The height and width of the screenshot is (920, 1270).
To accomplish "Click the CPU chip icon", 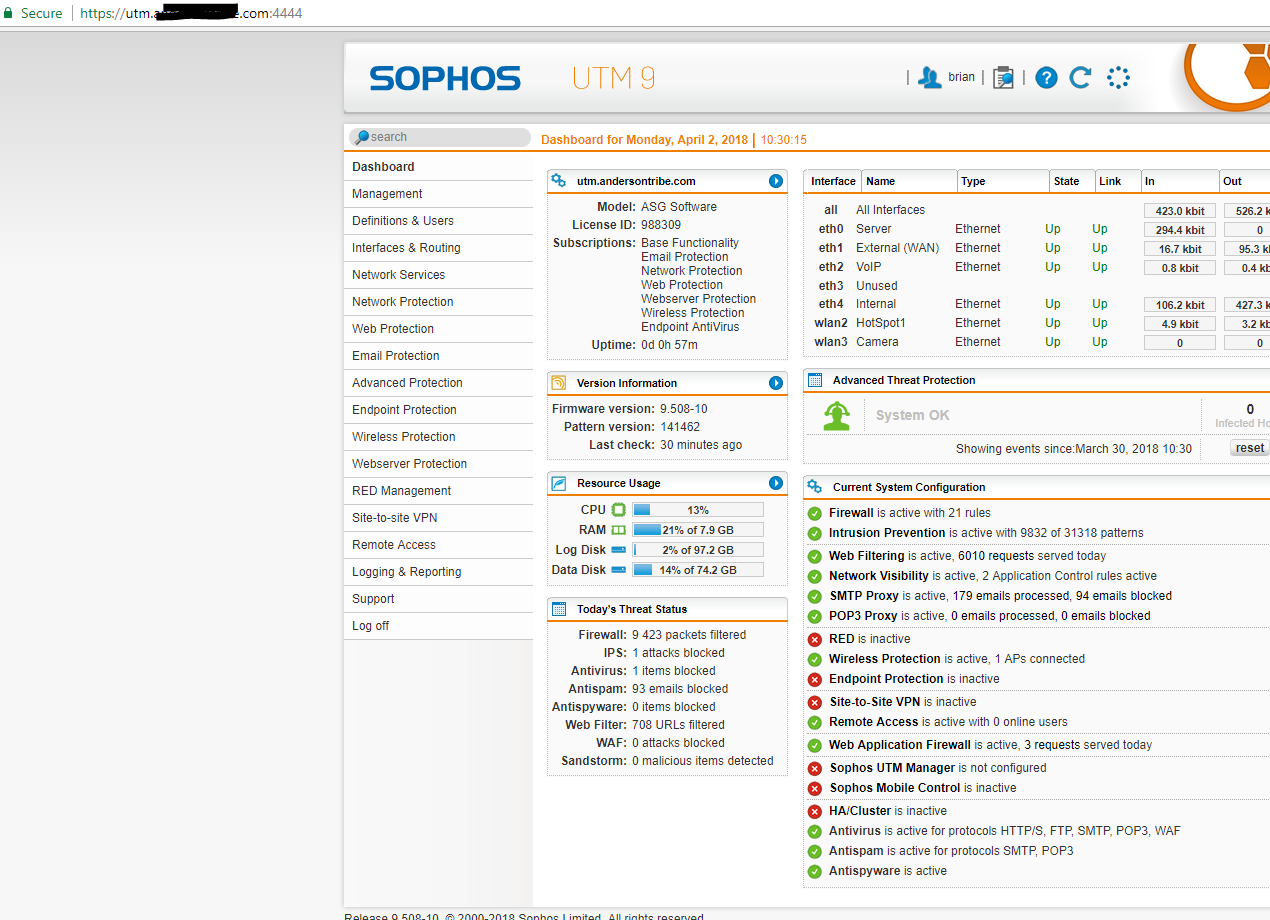I will tap(619, 510).
